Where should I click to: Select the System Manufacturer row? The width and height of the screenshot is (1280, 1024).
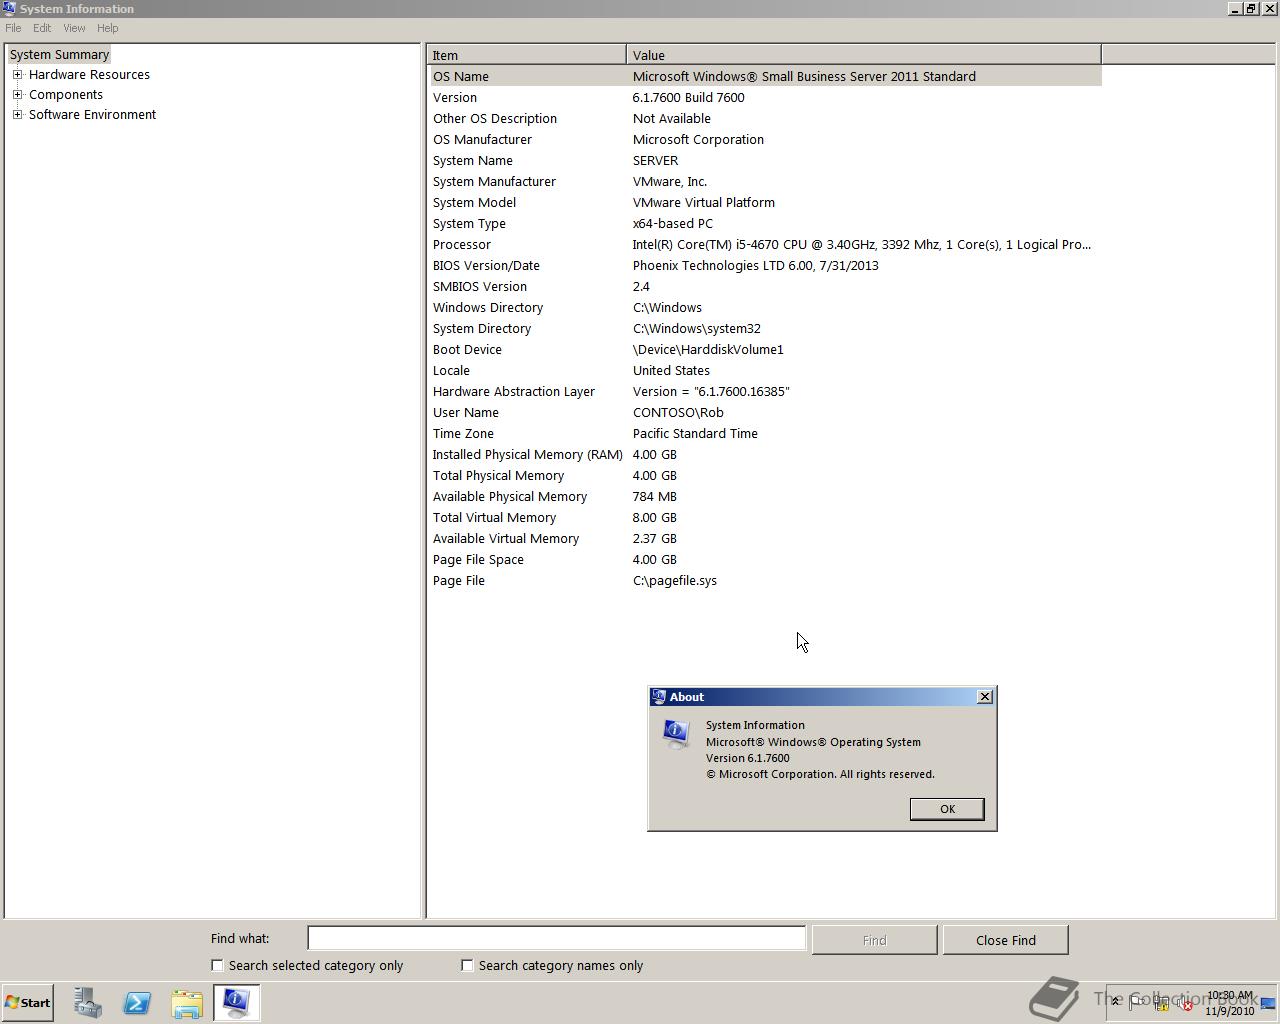765,181
